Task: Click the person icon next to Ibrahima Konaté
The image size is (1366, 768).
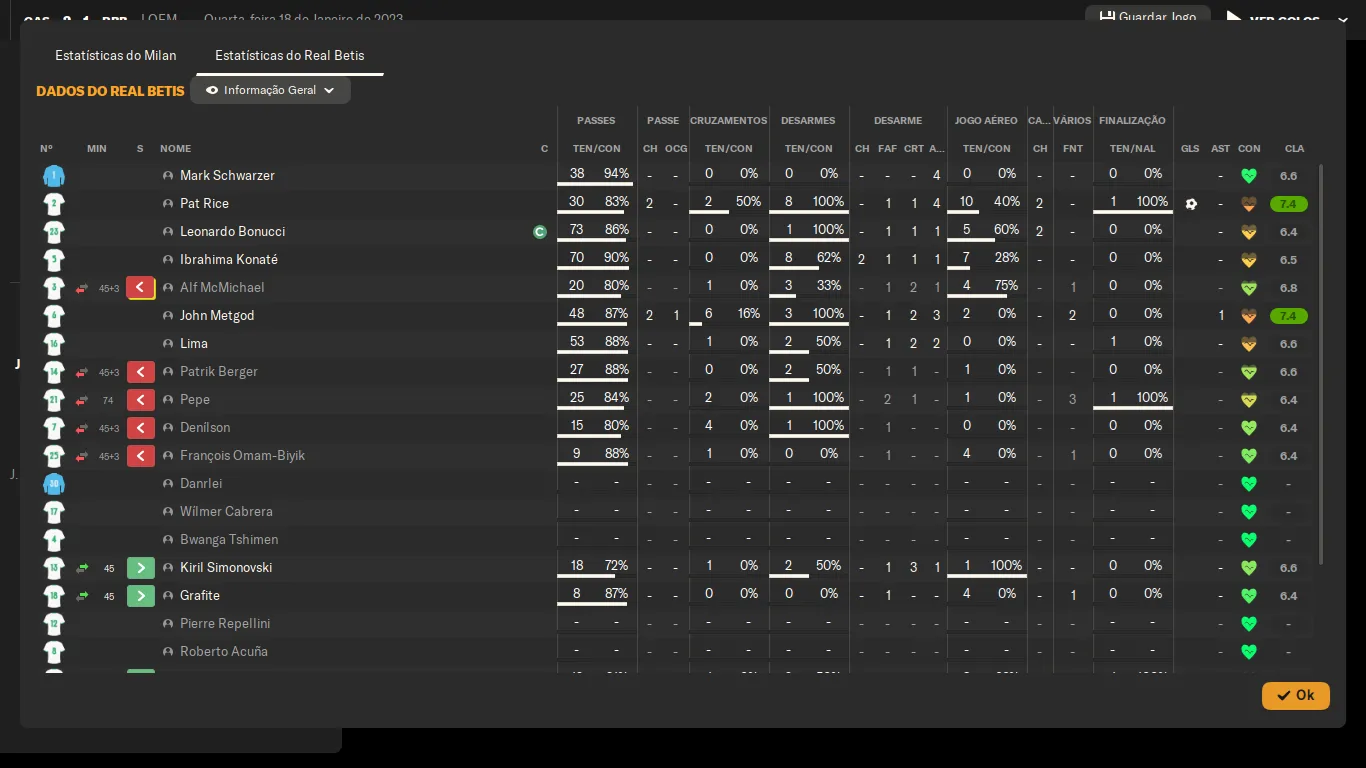Action: click(x=168, y=260)
